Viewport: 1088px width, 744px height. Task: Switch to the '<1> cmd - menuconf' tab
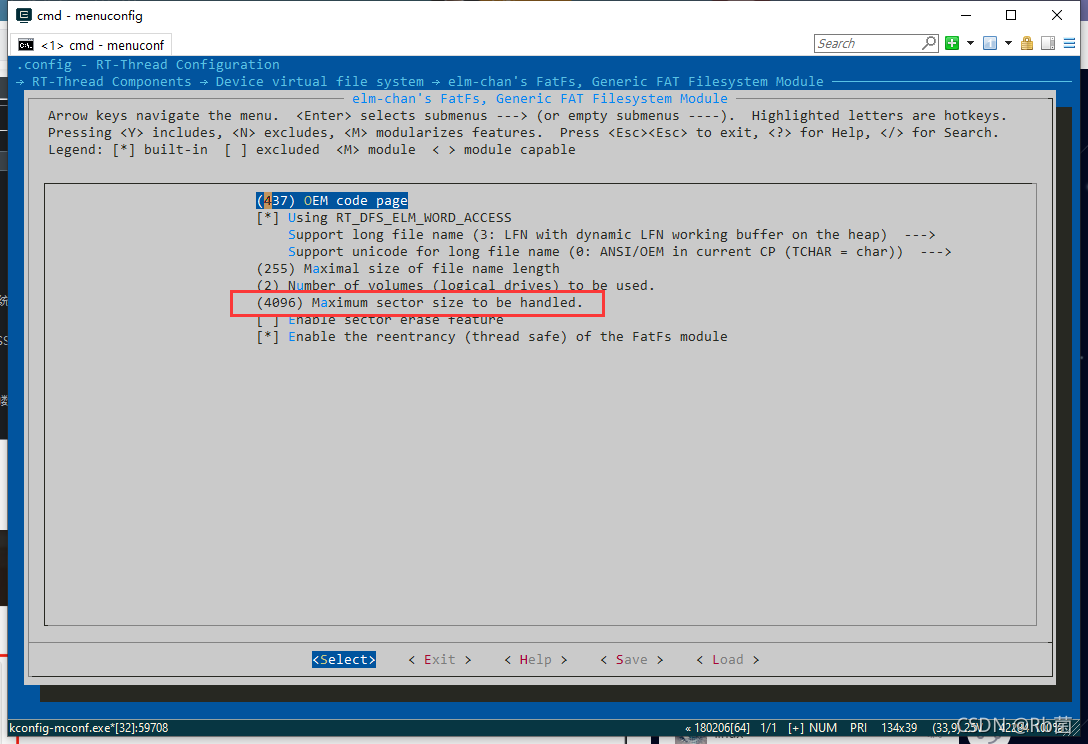[x=91, y=45]
